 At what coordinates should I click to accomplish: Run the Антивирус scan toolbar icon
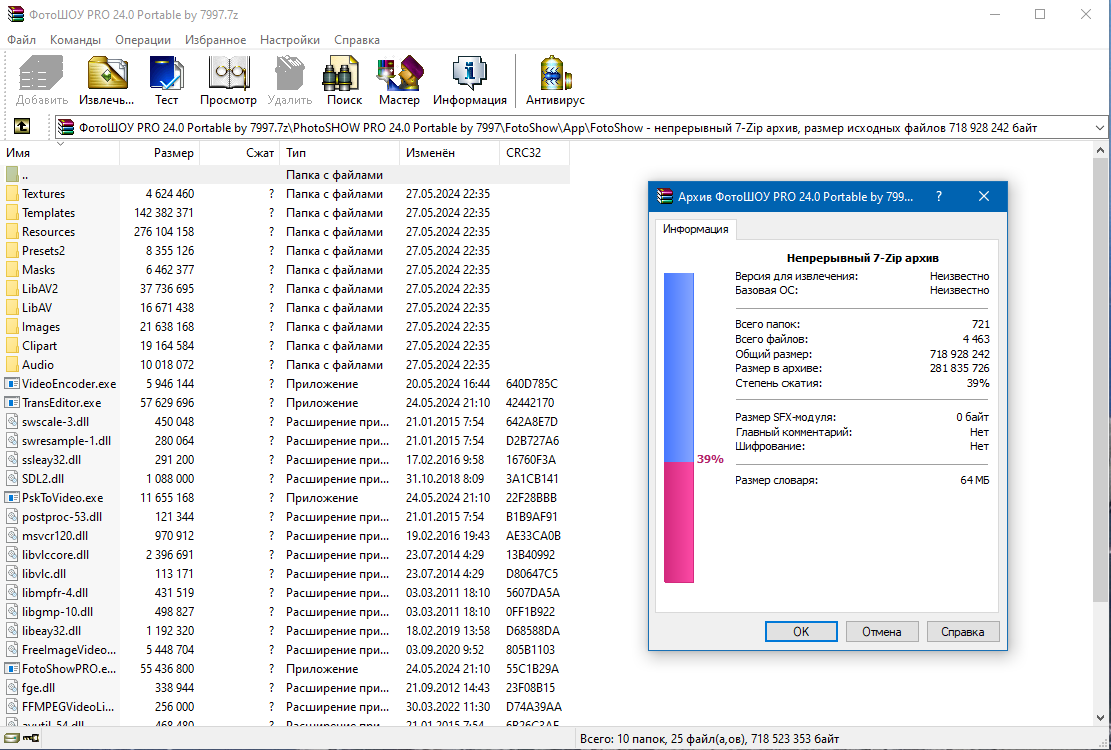tap(555, 80)
